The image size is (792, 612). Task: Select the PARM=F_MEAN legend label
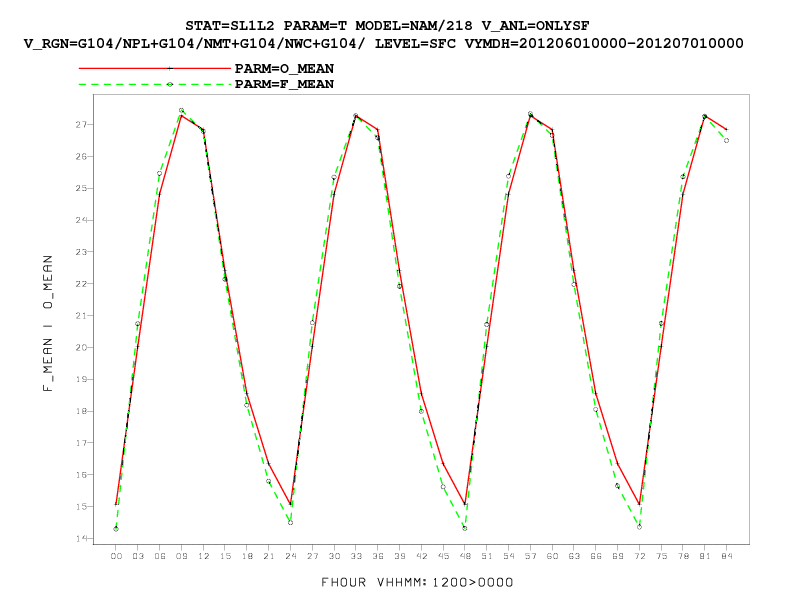284,84
